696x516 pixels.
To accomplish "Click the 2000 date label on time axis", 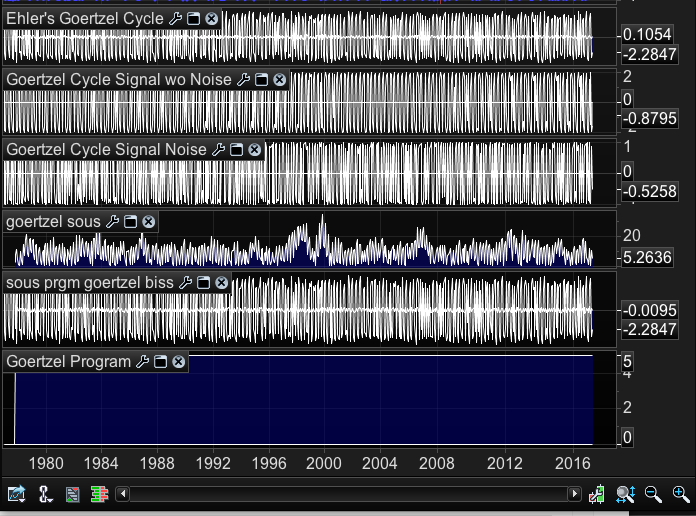I will pyautogui.click(x=324, y=464).
